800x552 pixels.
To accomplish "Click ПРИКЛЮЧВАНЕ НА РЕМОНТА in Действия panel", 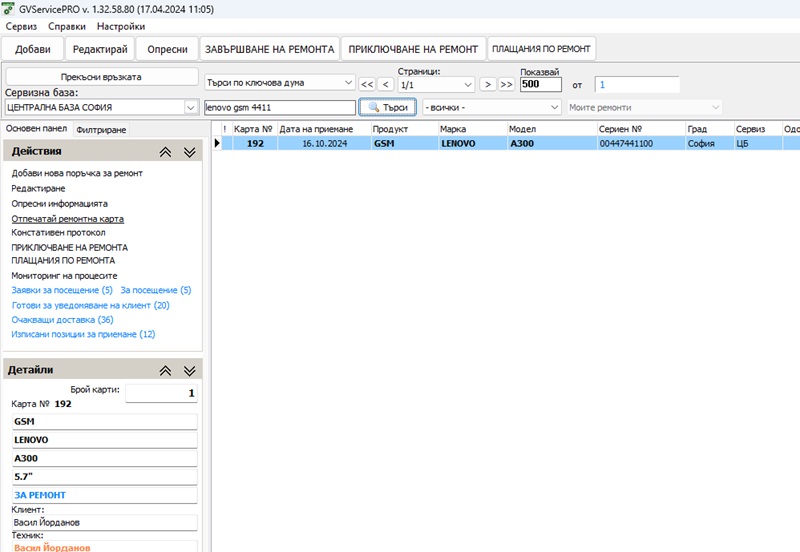I will 69,247.
